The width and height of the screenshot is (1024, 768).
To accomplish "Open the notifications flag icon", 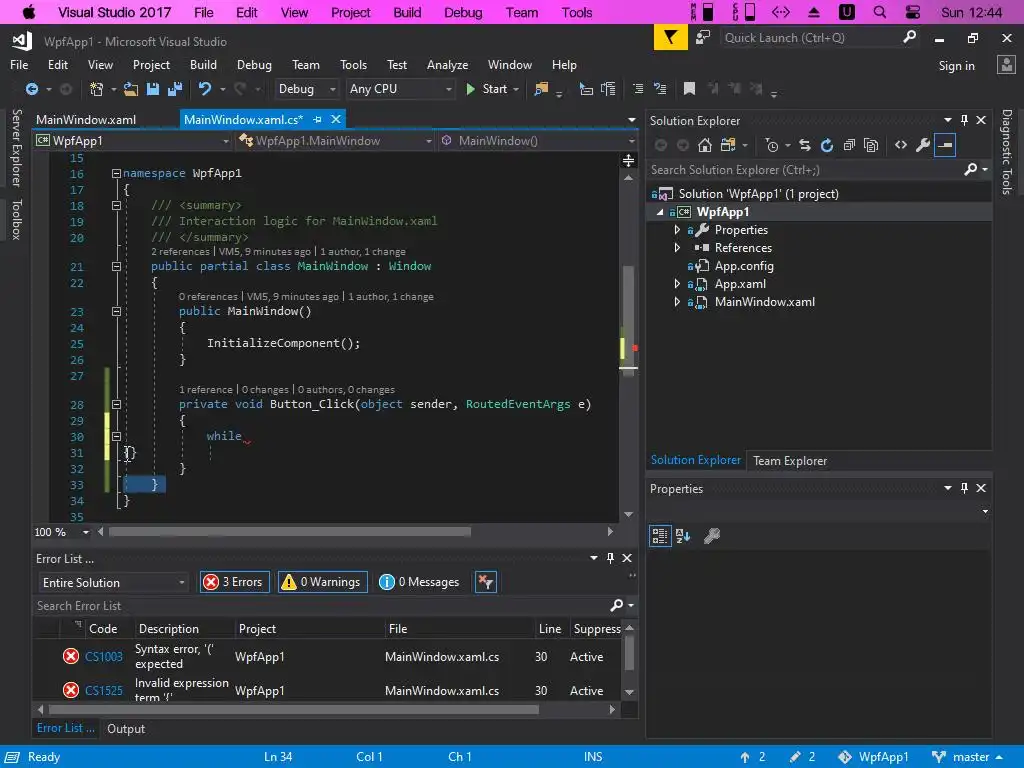I will 671,38.
